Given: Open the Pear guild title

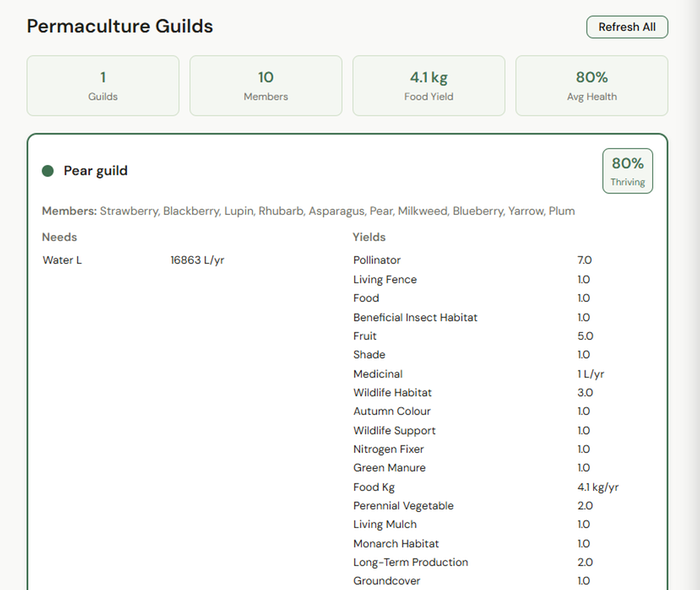Looking at the screenshot, I should coord(96,171).
